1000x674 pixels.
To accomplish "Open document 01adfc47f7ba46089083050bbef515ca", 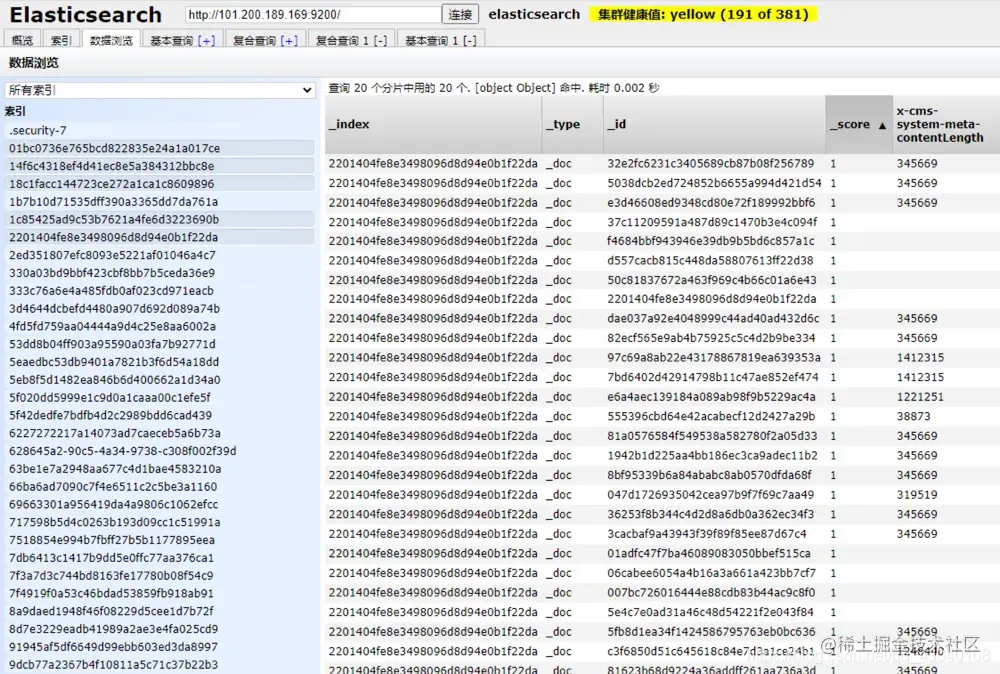I will 709,553.
